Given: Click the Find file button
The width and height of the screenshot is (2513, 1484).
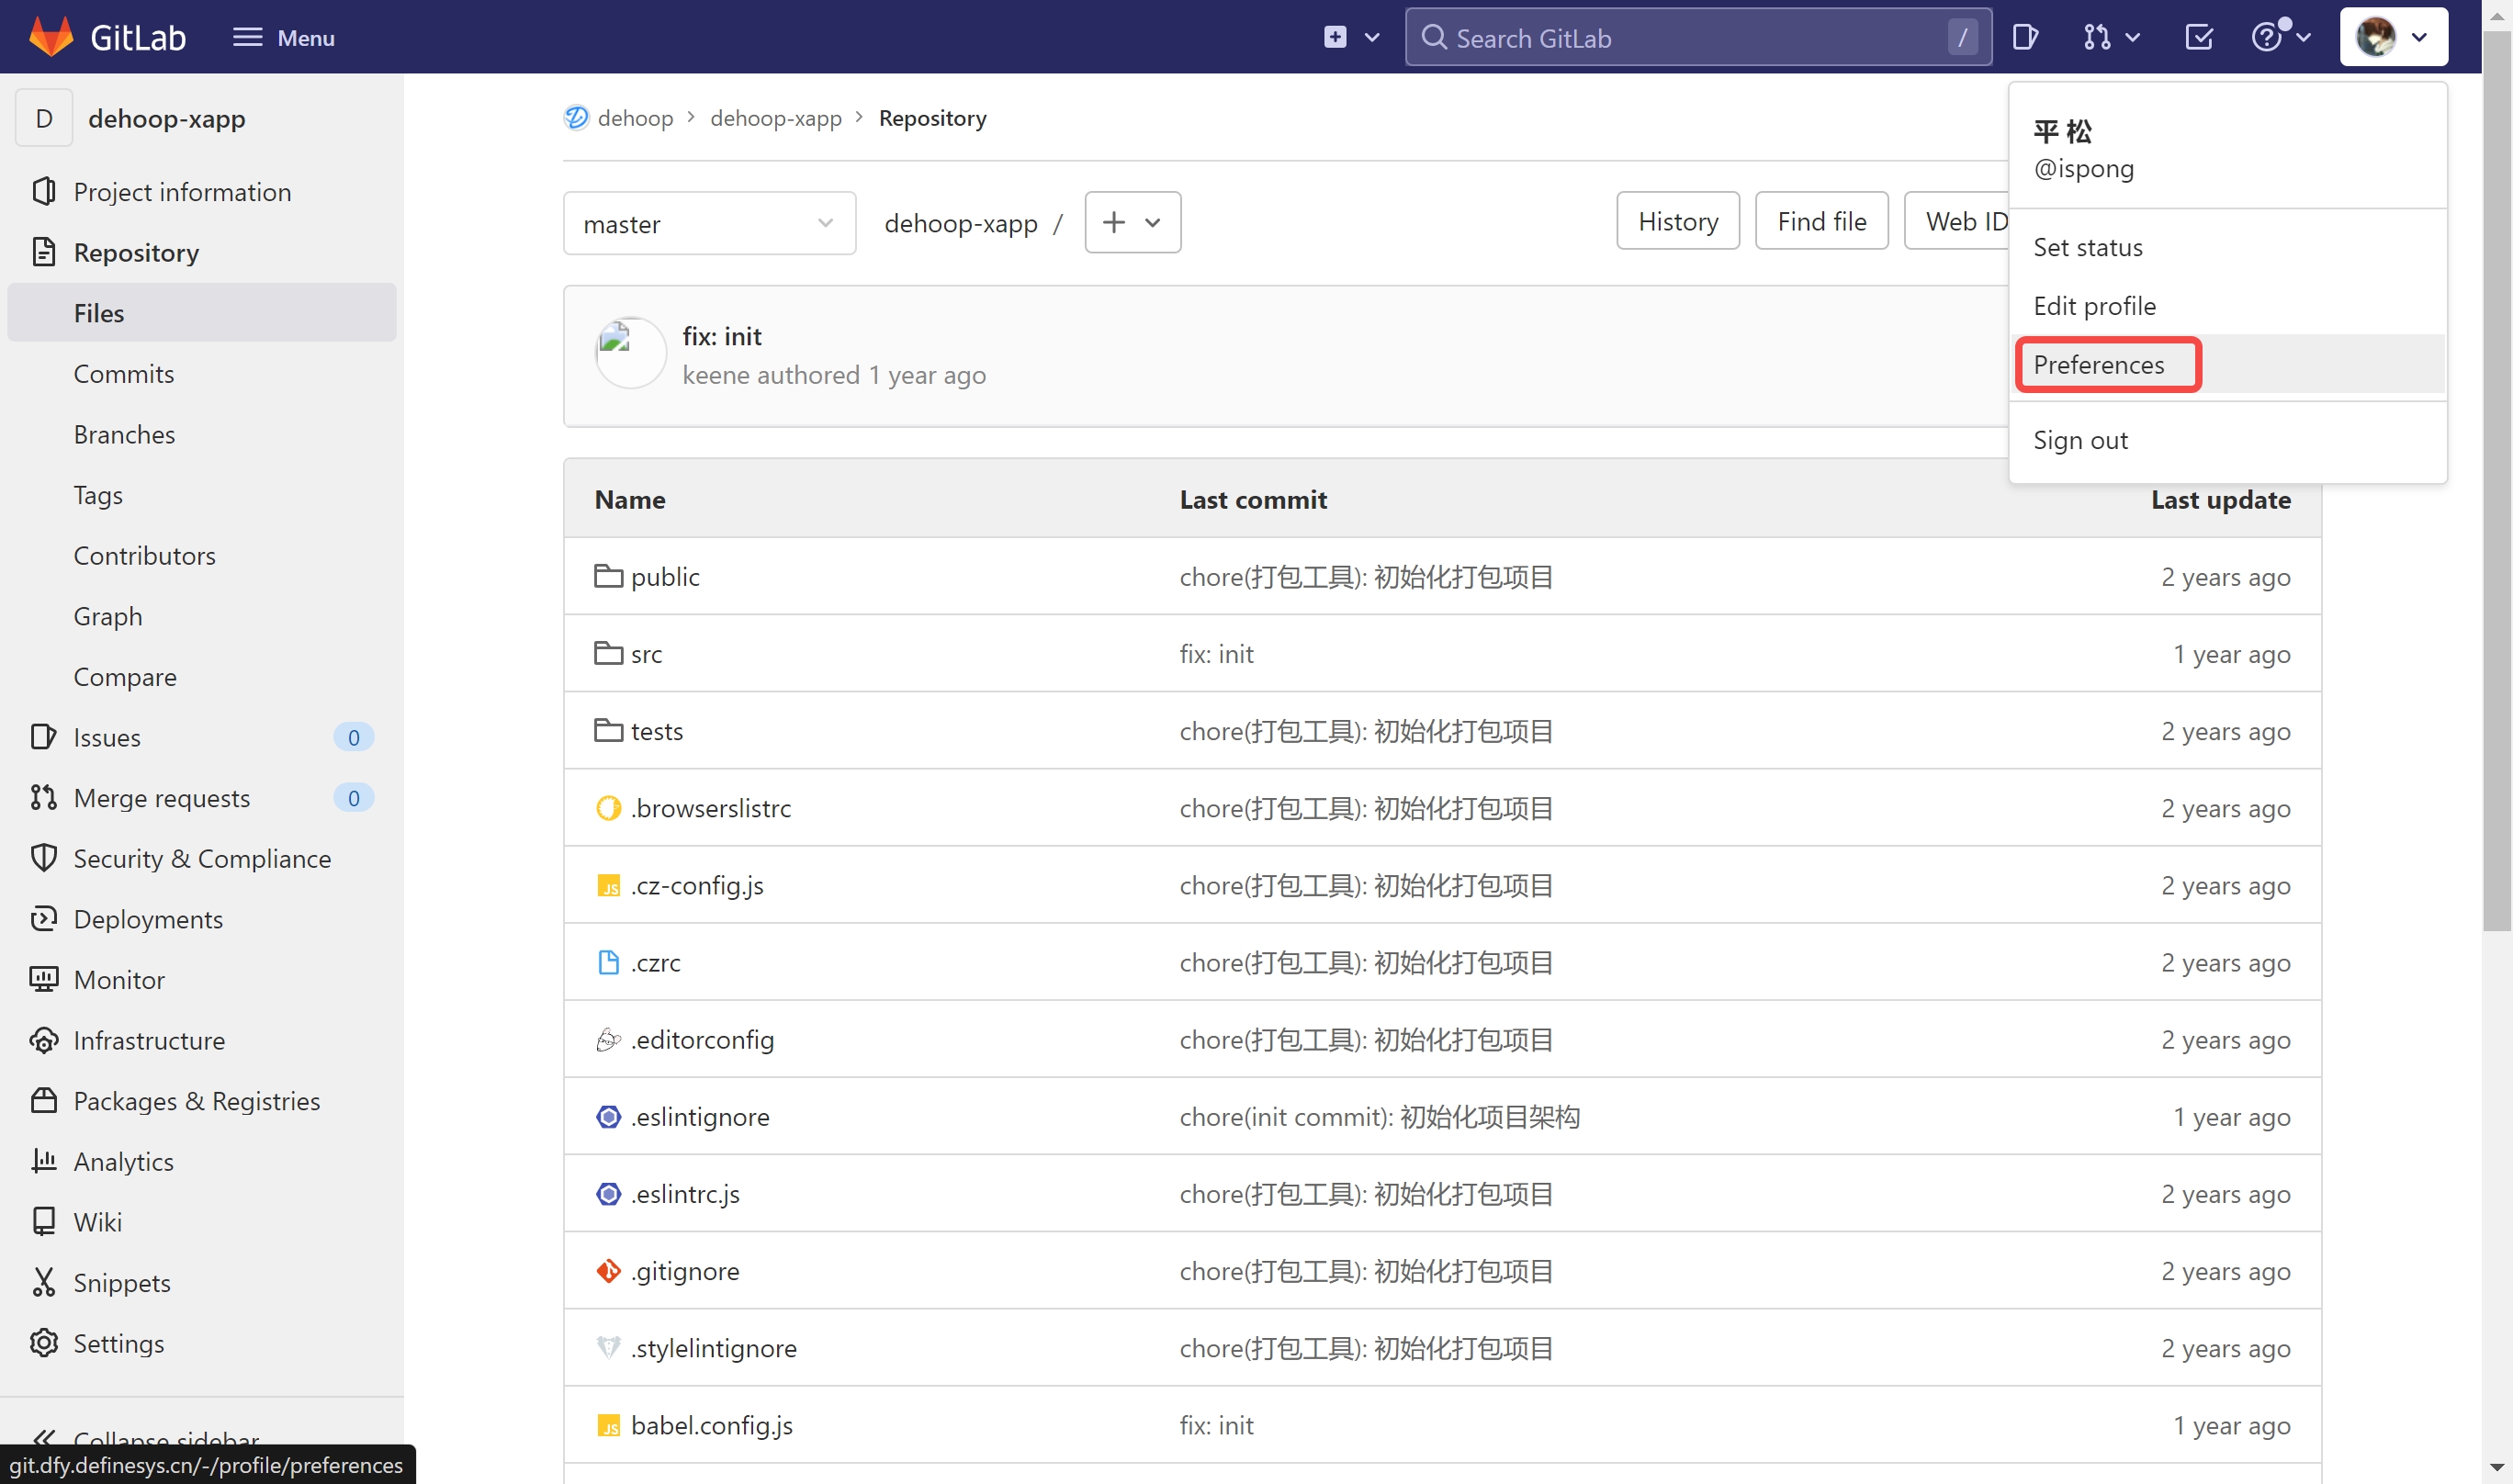Looking at the screenshot, I should [1821, 221].
